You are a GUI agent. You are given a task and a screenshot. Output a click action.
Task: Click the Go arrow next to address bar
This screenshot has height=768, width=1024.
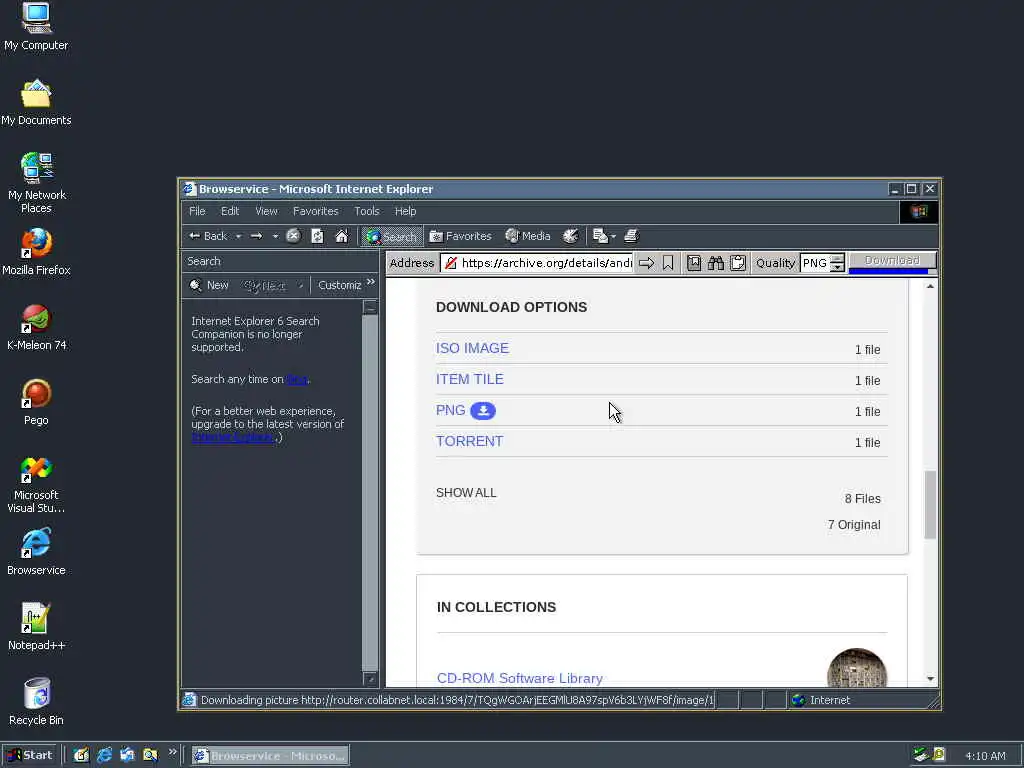click(647, 263)
